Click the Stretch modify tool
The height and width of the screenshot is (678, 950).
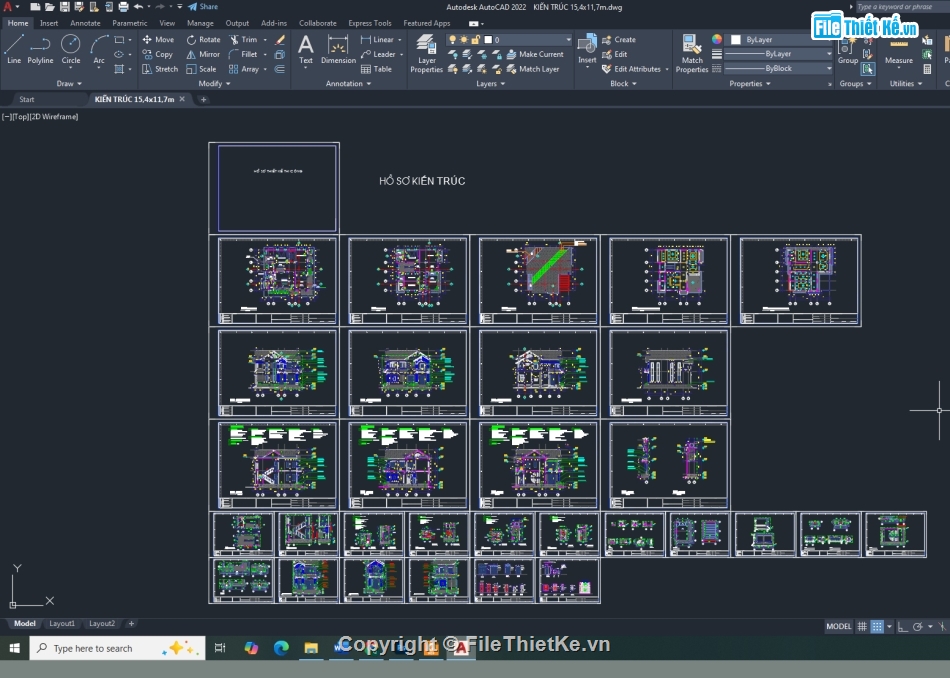pos(159,69)
